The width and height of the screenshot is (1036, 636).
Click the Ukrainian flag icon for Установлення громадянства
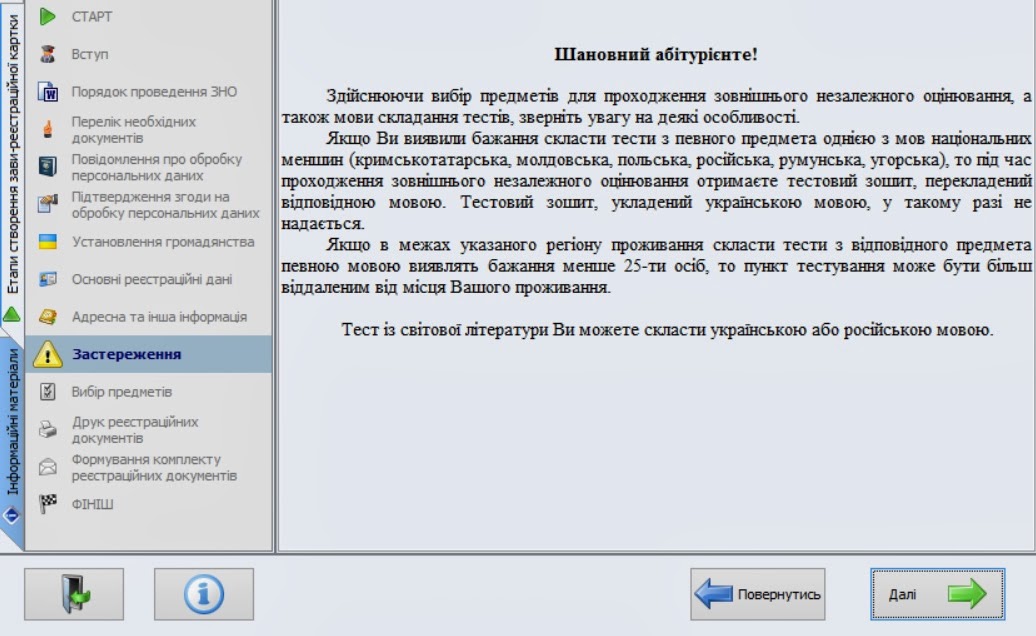(x=48, y=242)
